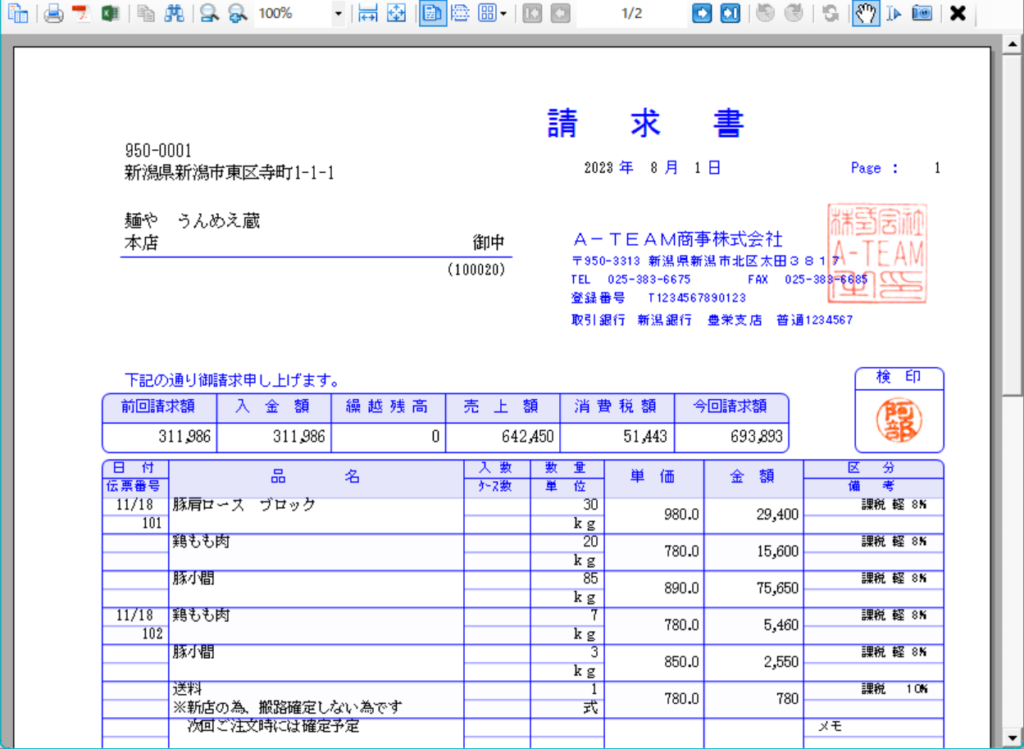Click the メモ remark cell
The height and width of the screenshot is (749, 1024).
pos(830,726)
